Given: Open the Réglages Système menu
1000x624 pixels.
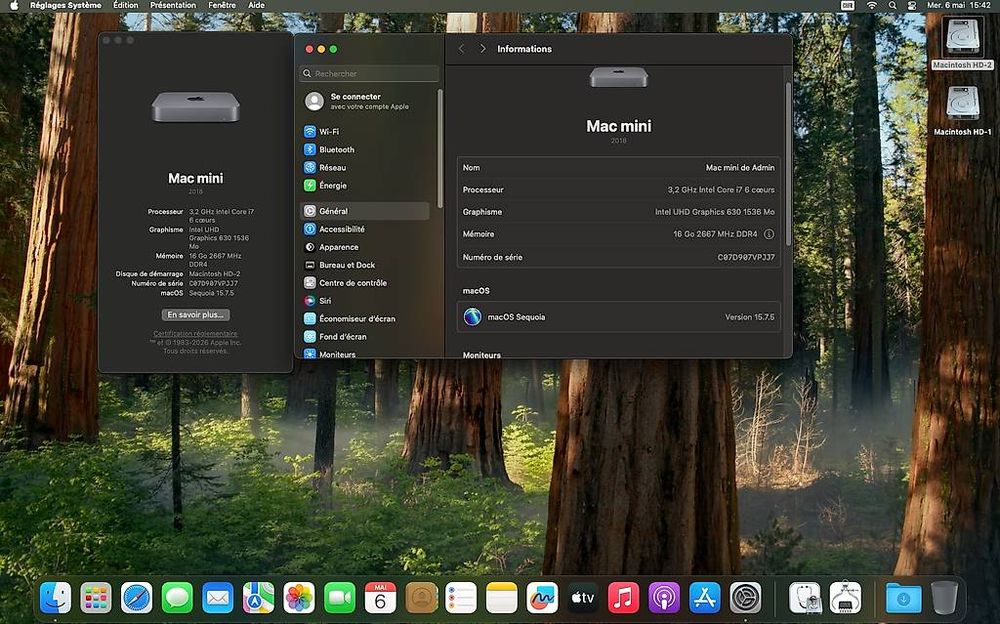Looking at the screenshot, I should tap(66, 5).
